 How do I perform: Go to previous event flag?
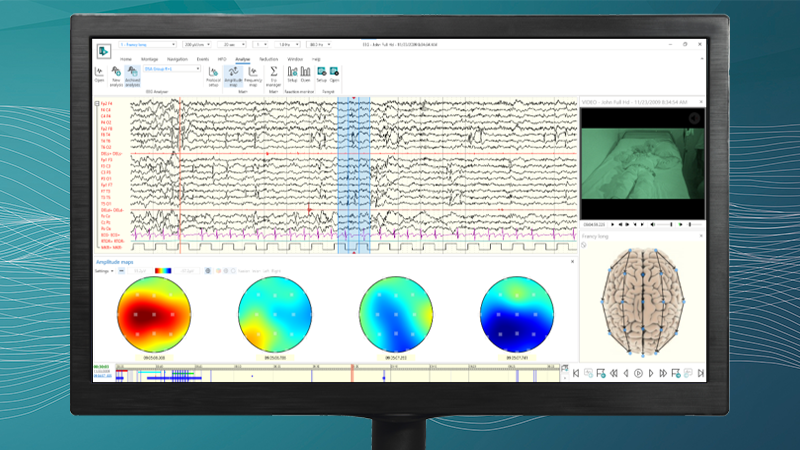click(x=601, y=373)
